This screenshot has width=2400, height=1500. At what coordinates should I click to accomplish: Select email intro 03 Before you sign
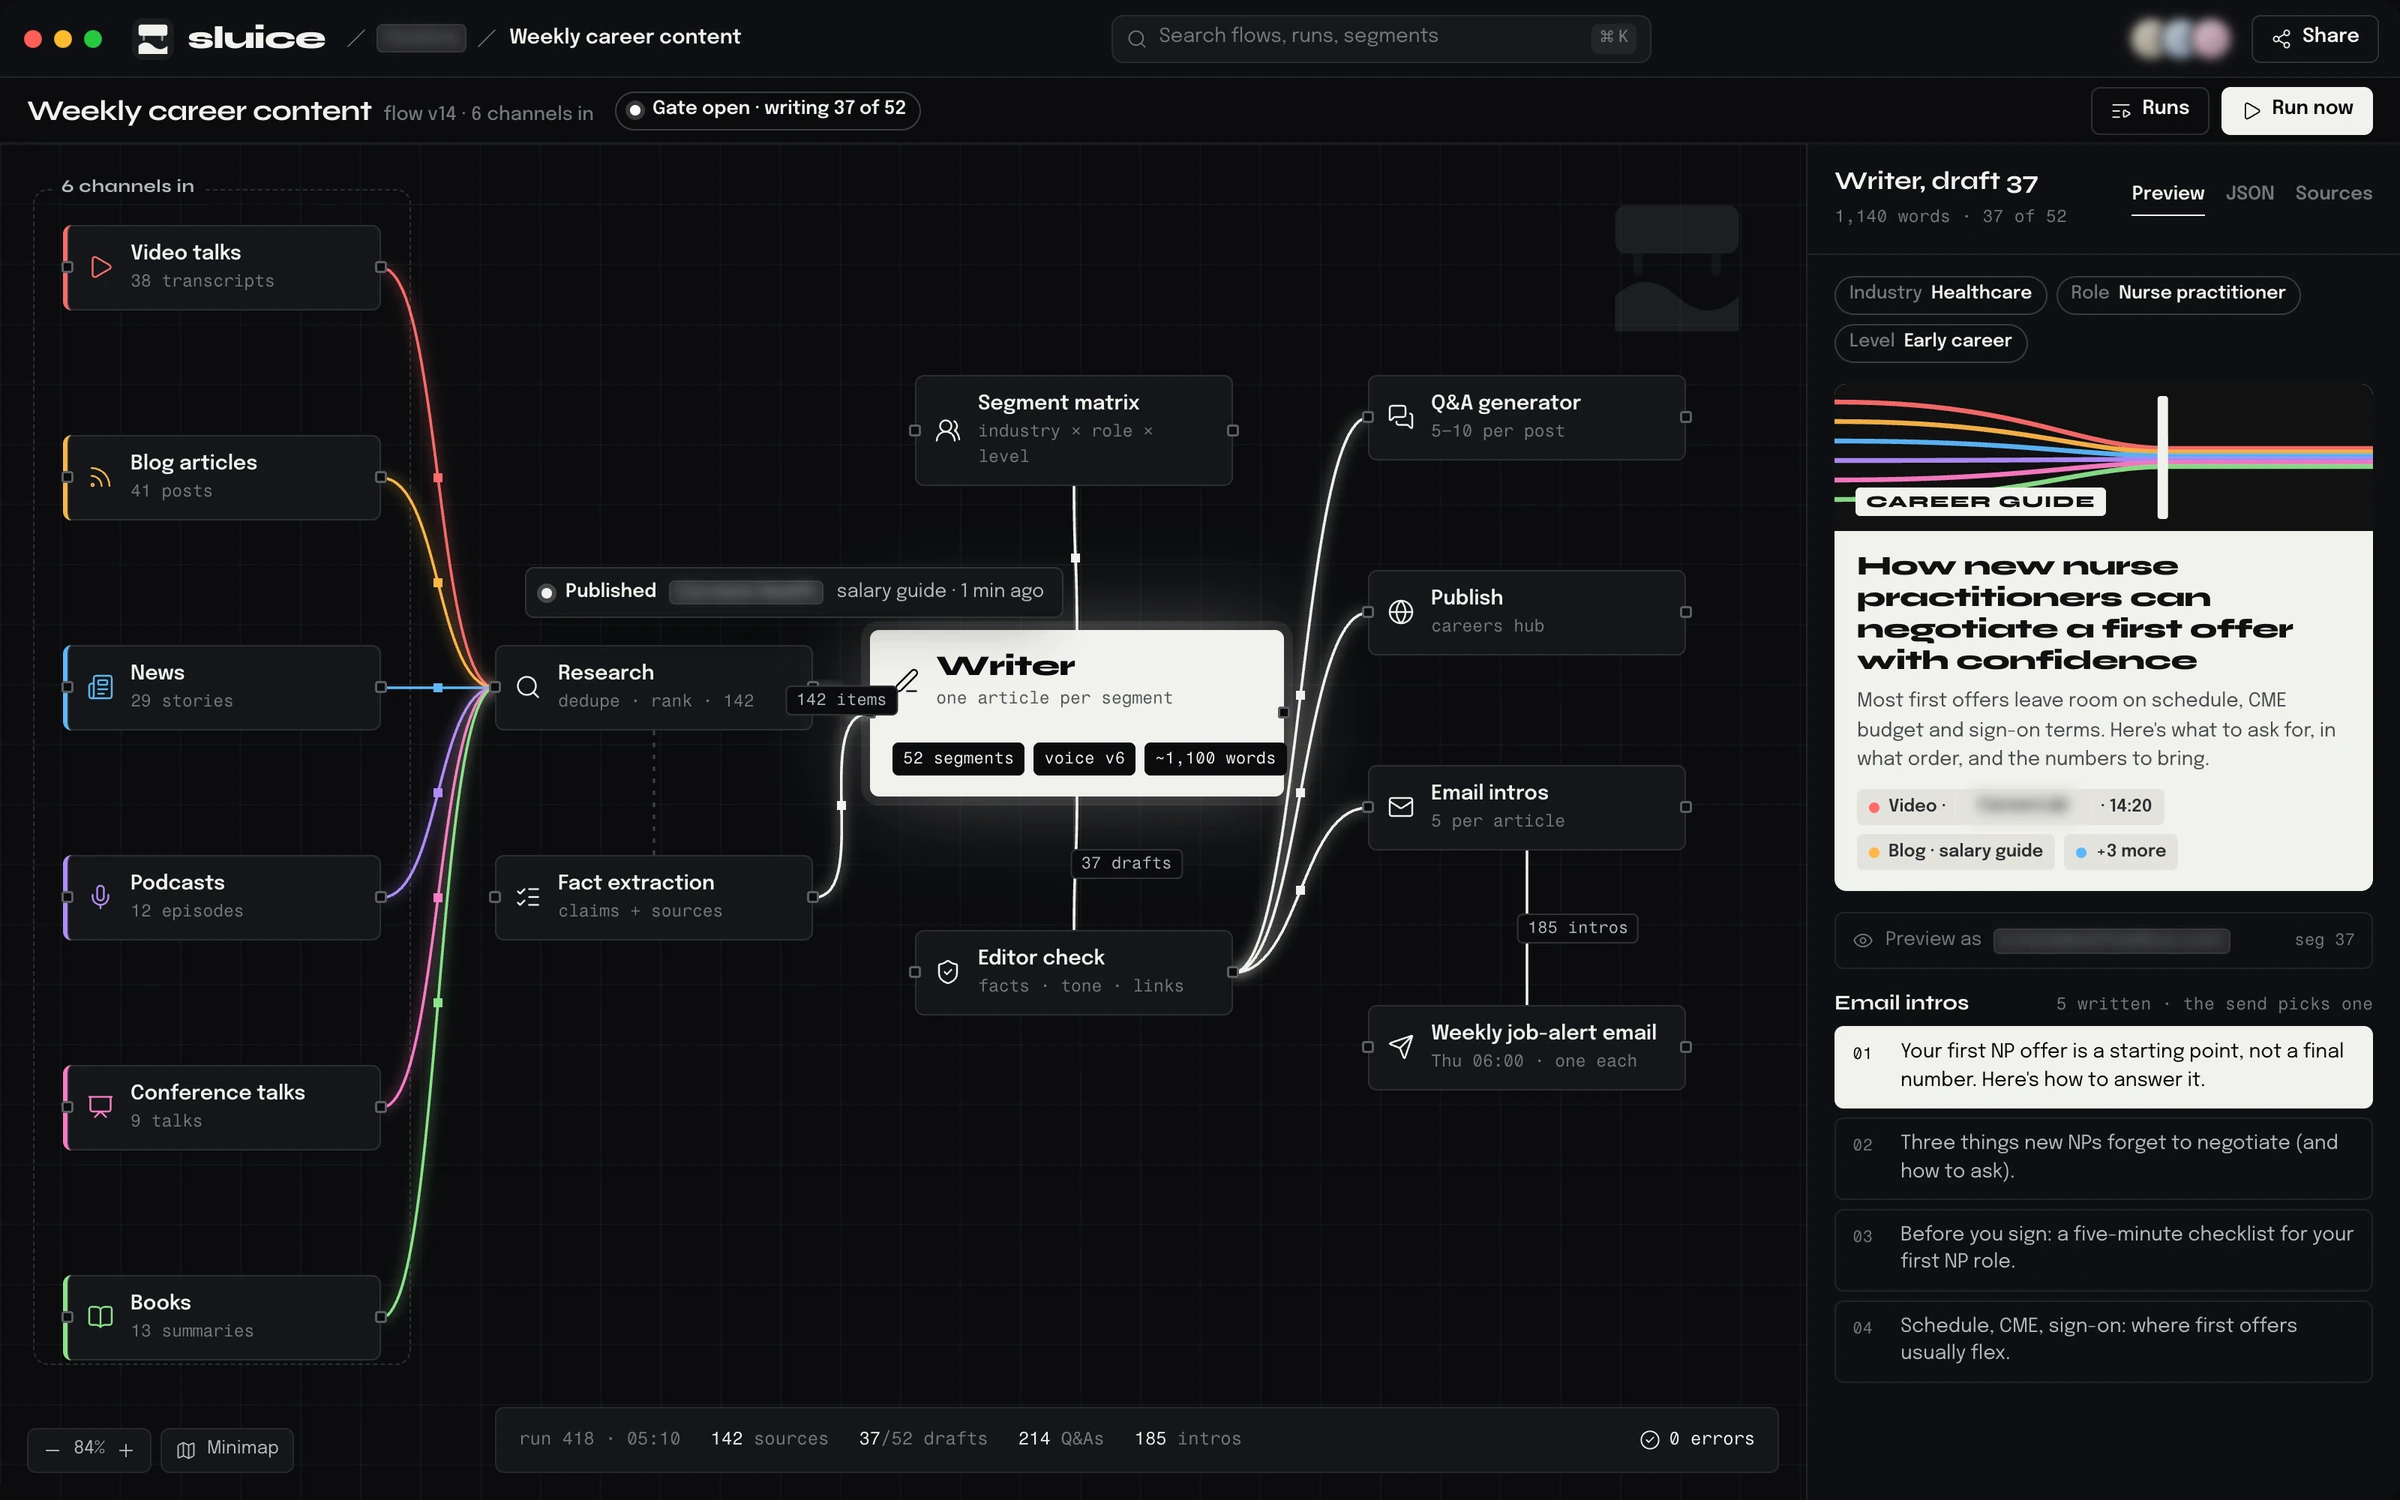[x=2102, y=1248]
